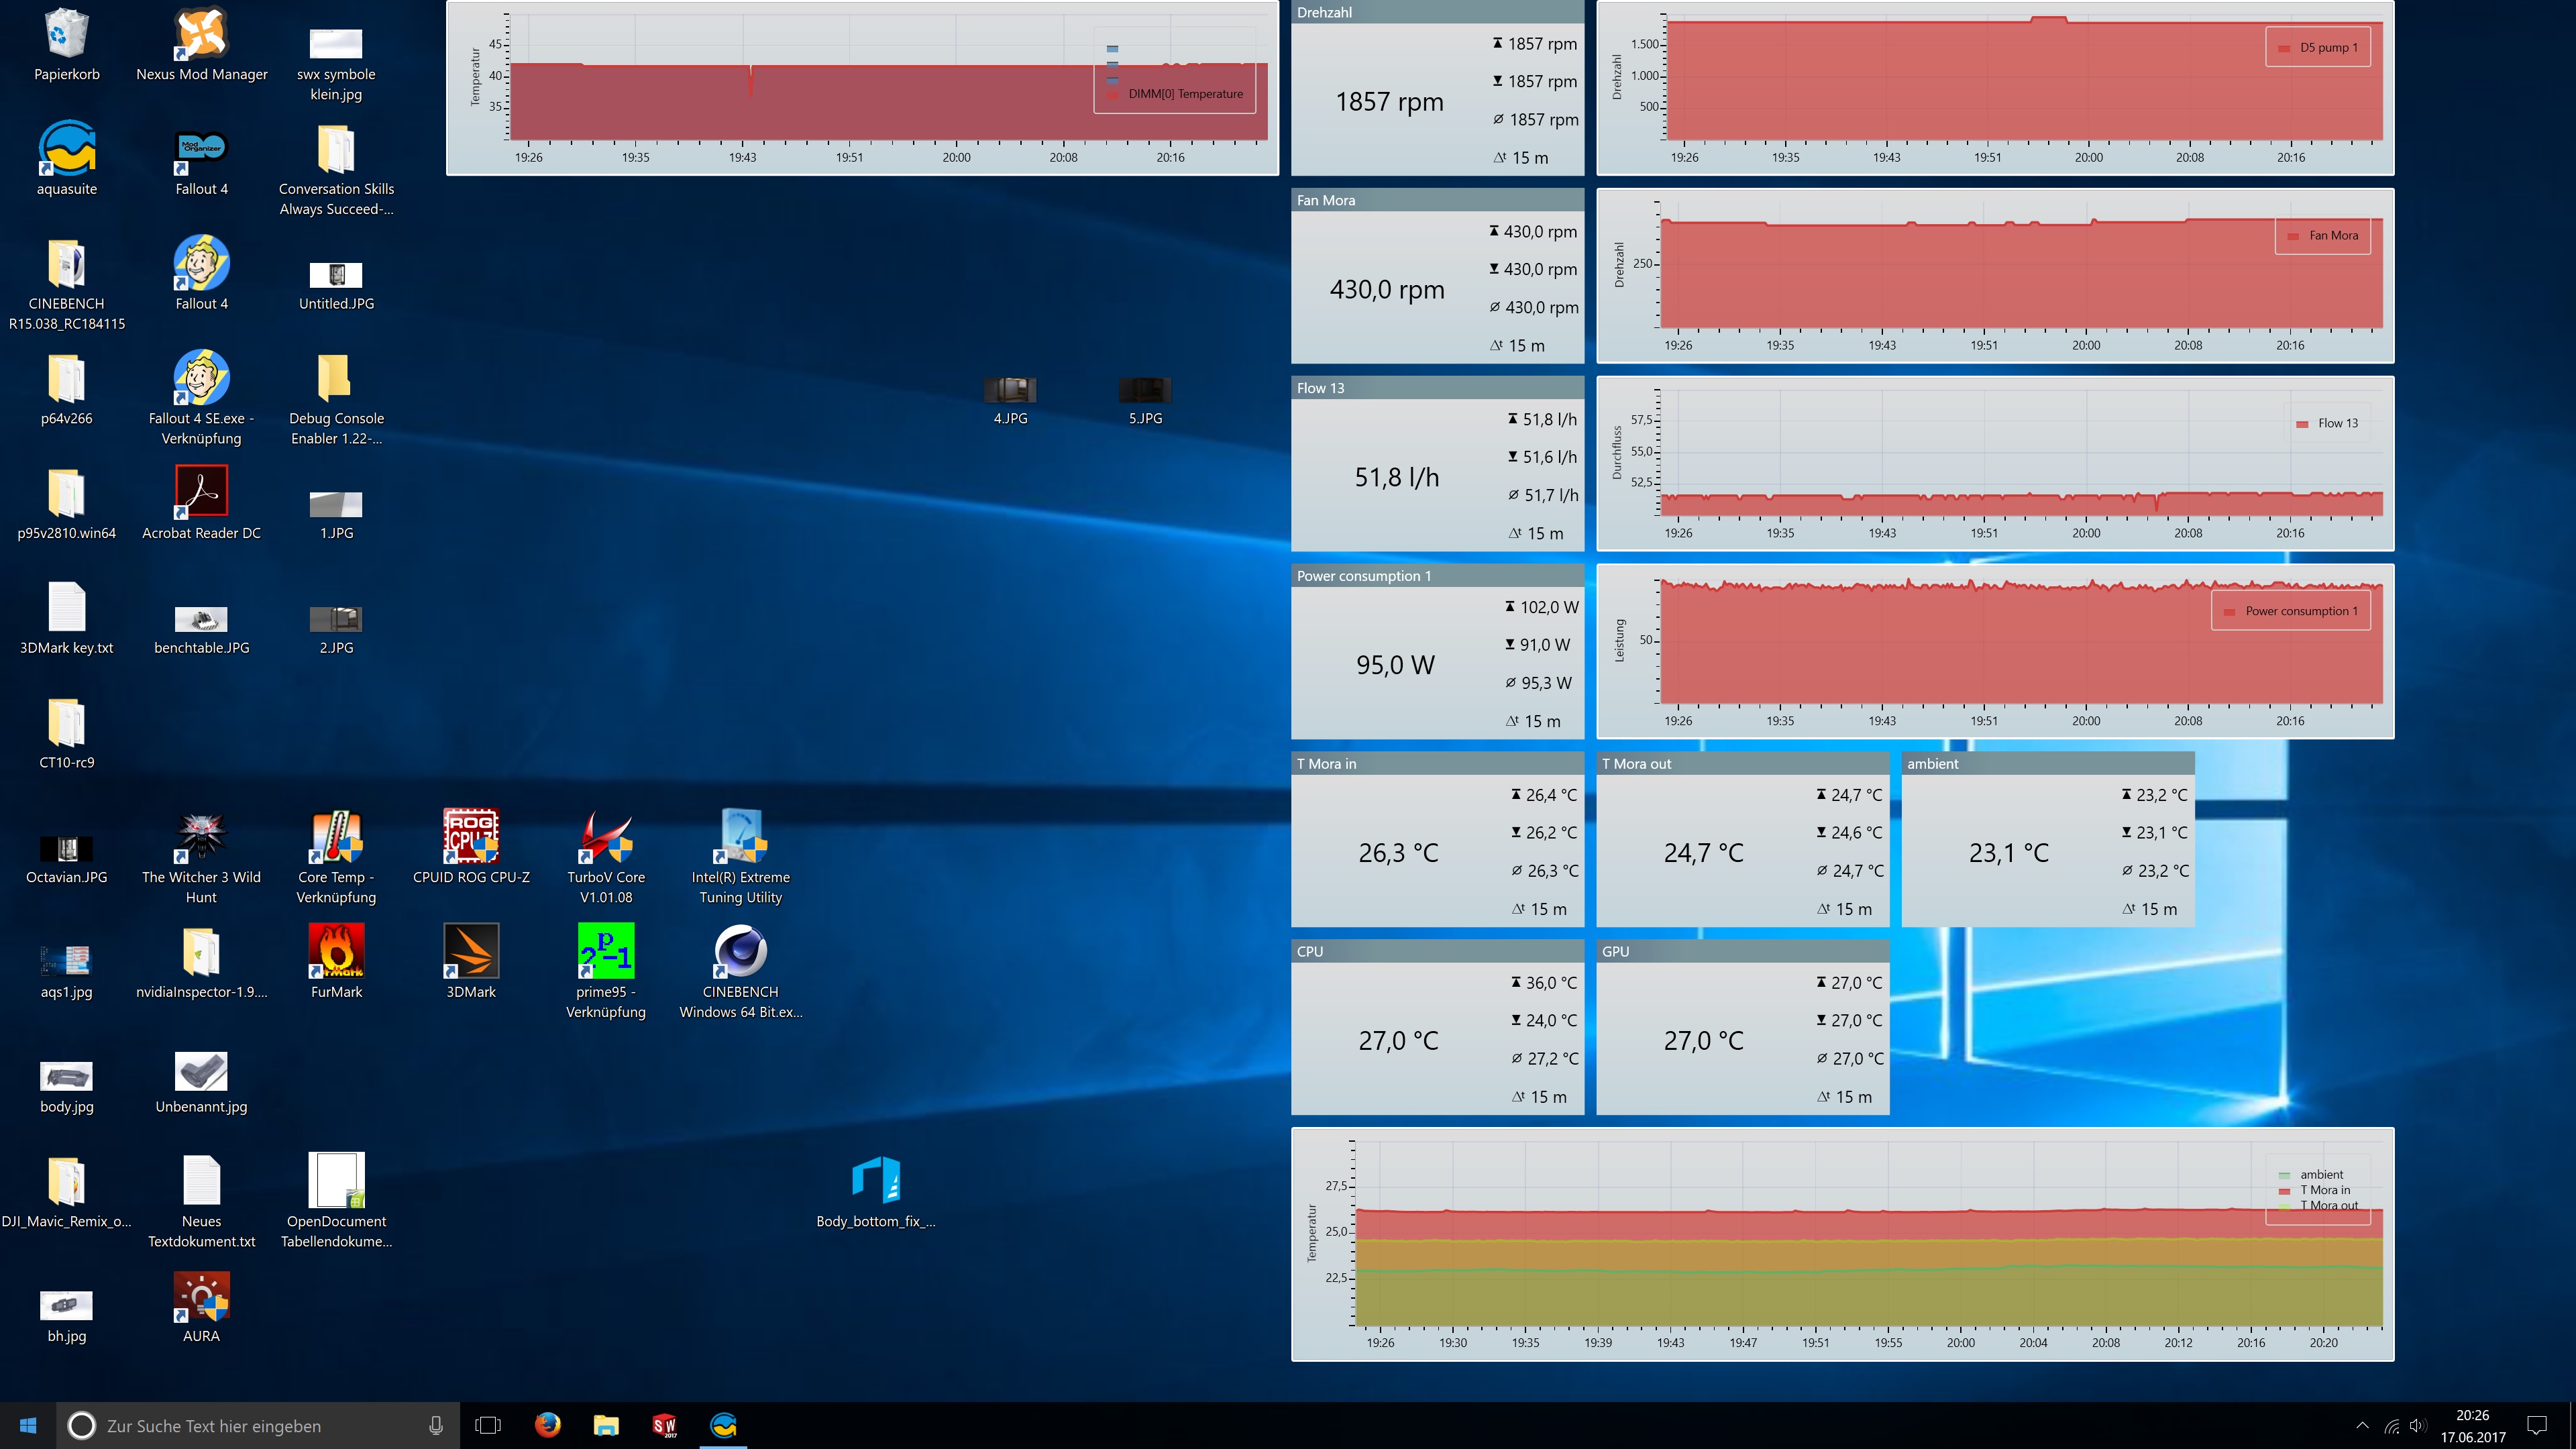Open Firefox from the taskbar

(x=547, y=1425)
